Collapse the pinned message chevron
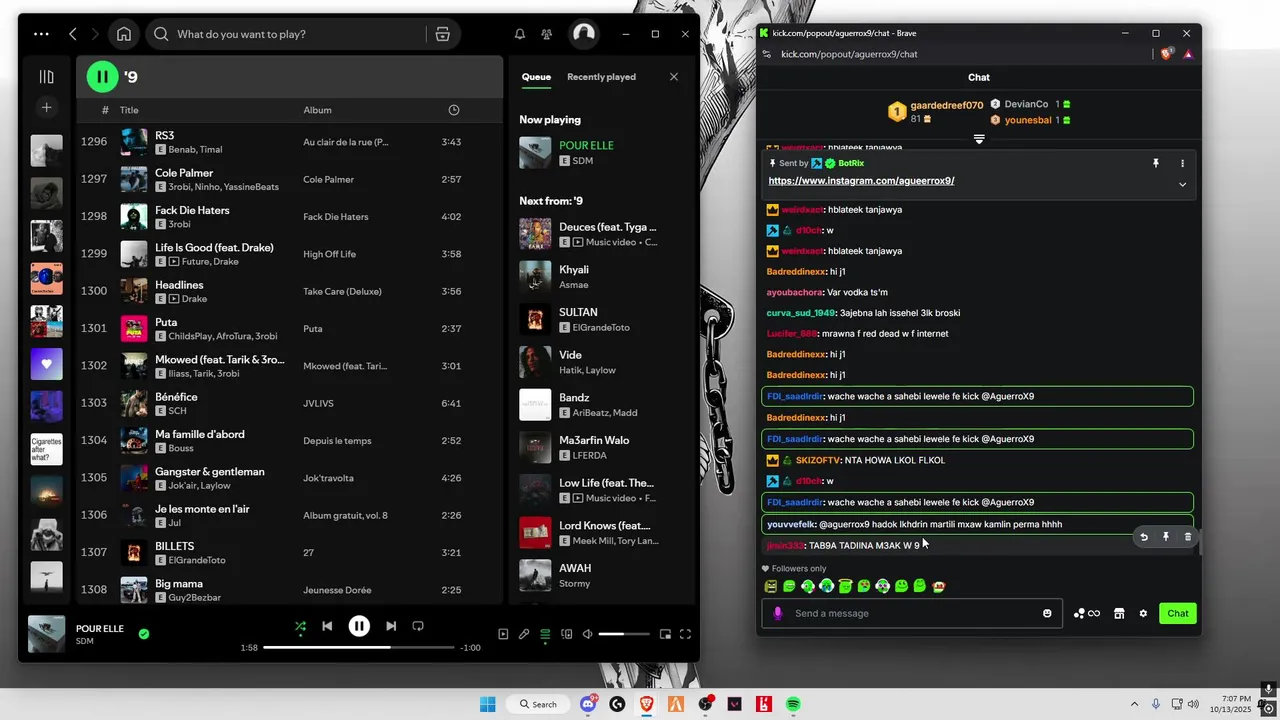Viewport: 1280px width, 720px height. (1182, 184)
